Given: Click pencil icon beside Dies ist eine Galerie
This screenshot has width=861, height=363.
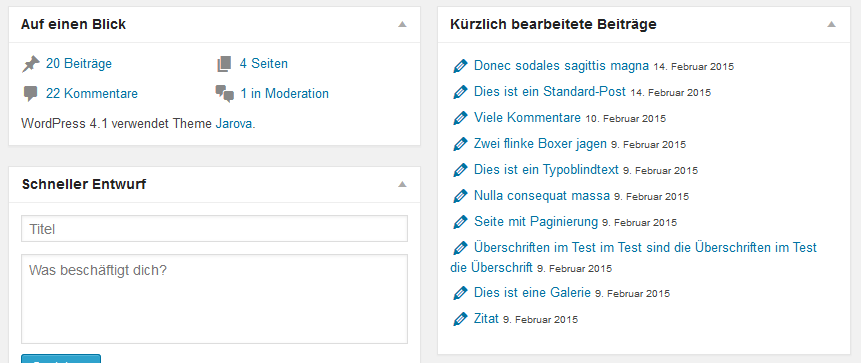Looking at the screenshot, I should pos(460,293).
